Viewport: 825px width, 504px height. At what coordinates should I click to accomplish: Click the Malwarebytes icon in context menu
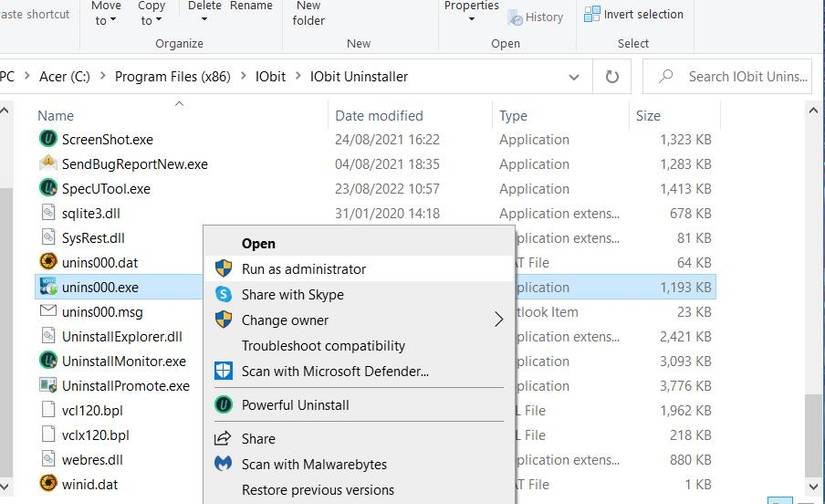pyautogui.click(x=224, y=464)
